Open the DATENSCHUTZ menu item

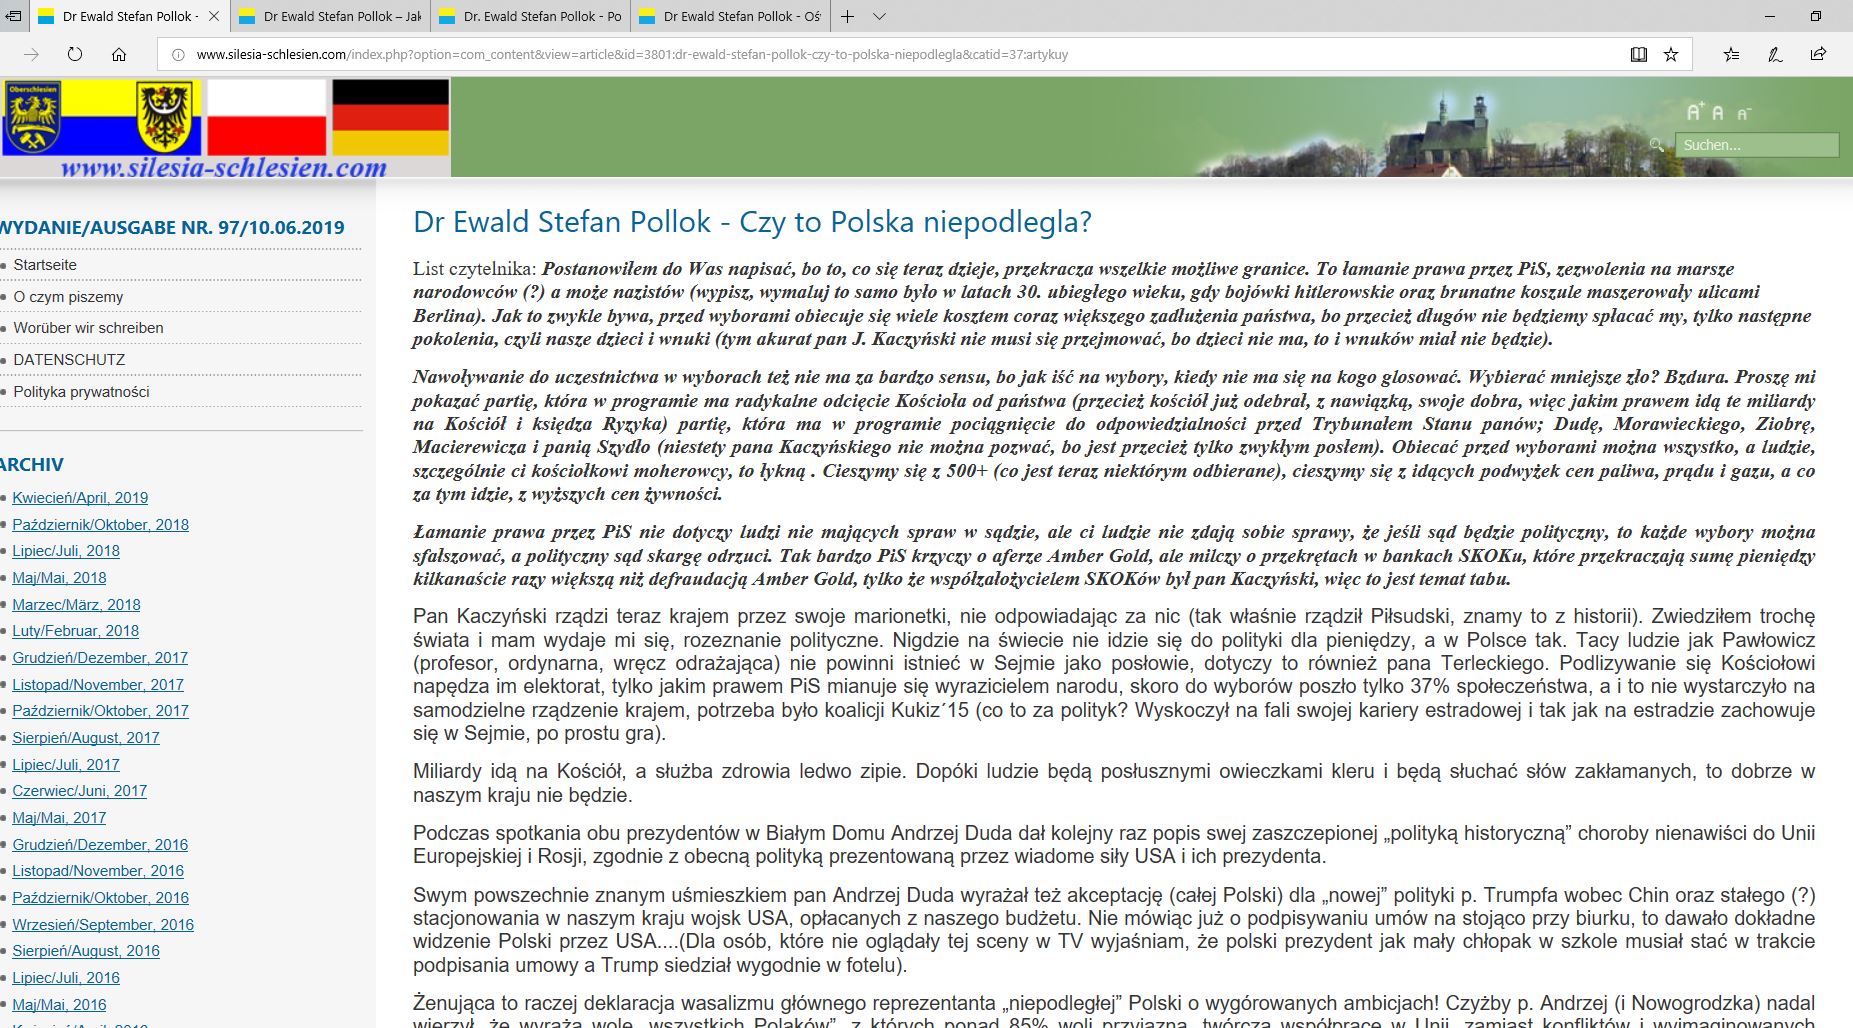click(x=69, y=360)
